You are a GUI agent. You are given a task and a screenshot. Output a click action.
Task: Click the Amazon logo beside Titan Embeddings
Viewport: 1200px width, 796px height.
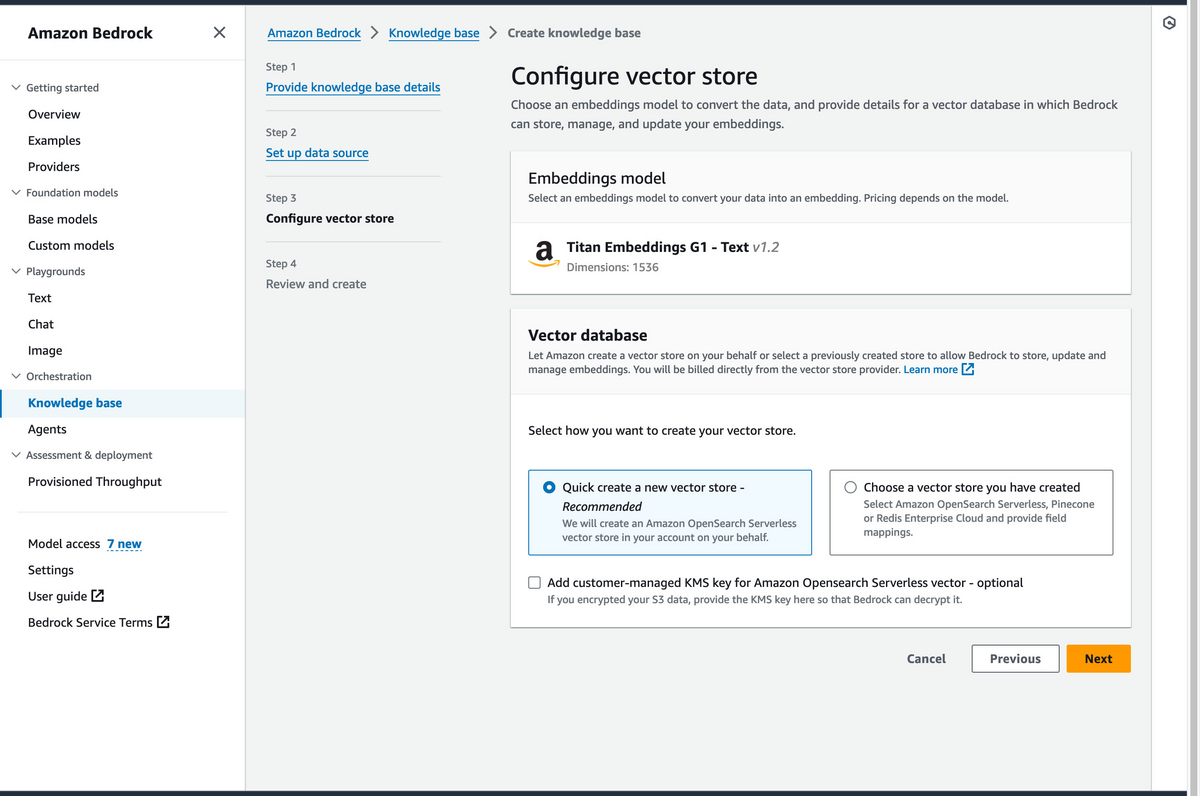544,255
